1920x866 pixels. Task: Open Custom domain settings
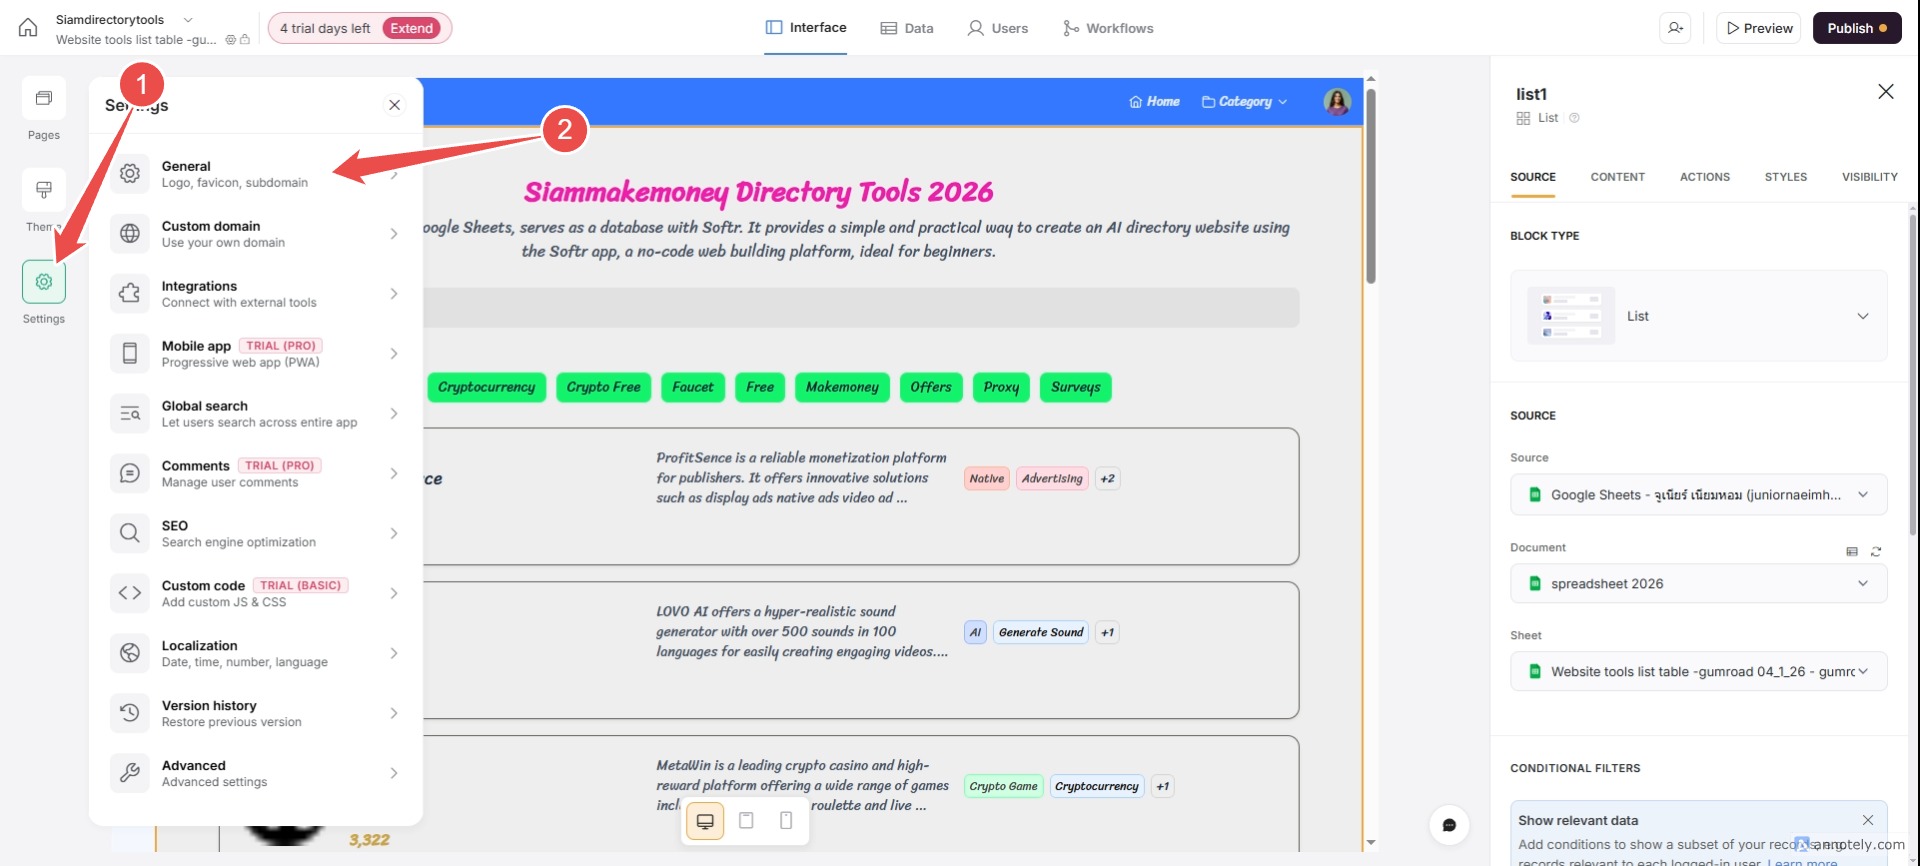point(255,234)
